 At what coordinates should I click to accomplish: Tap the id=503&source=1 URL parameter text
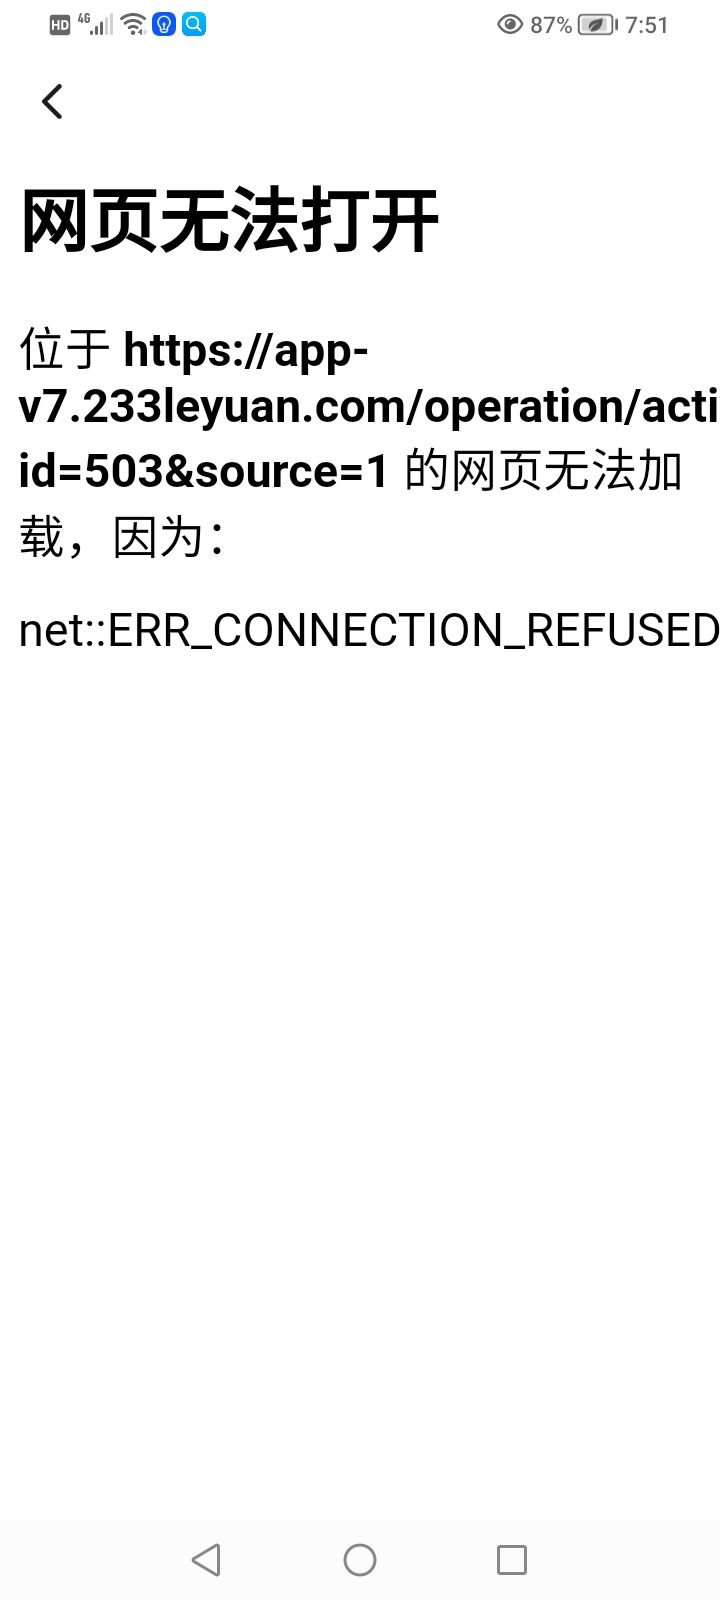point(203,471)
